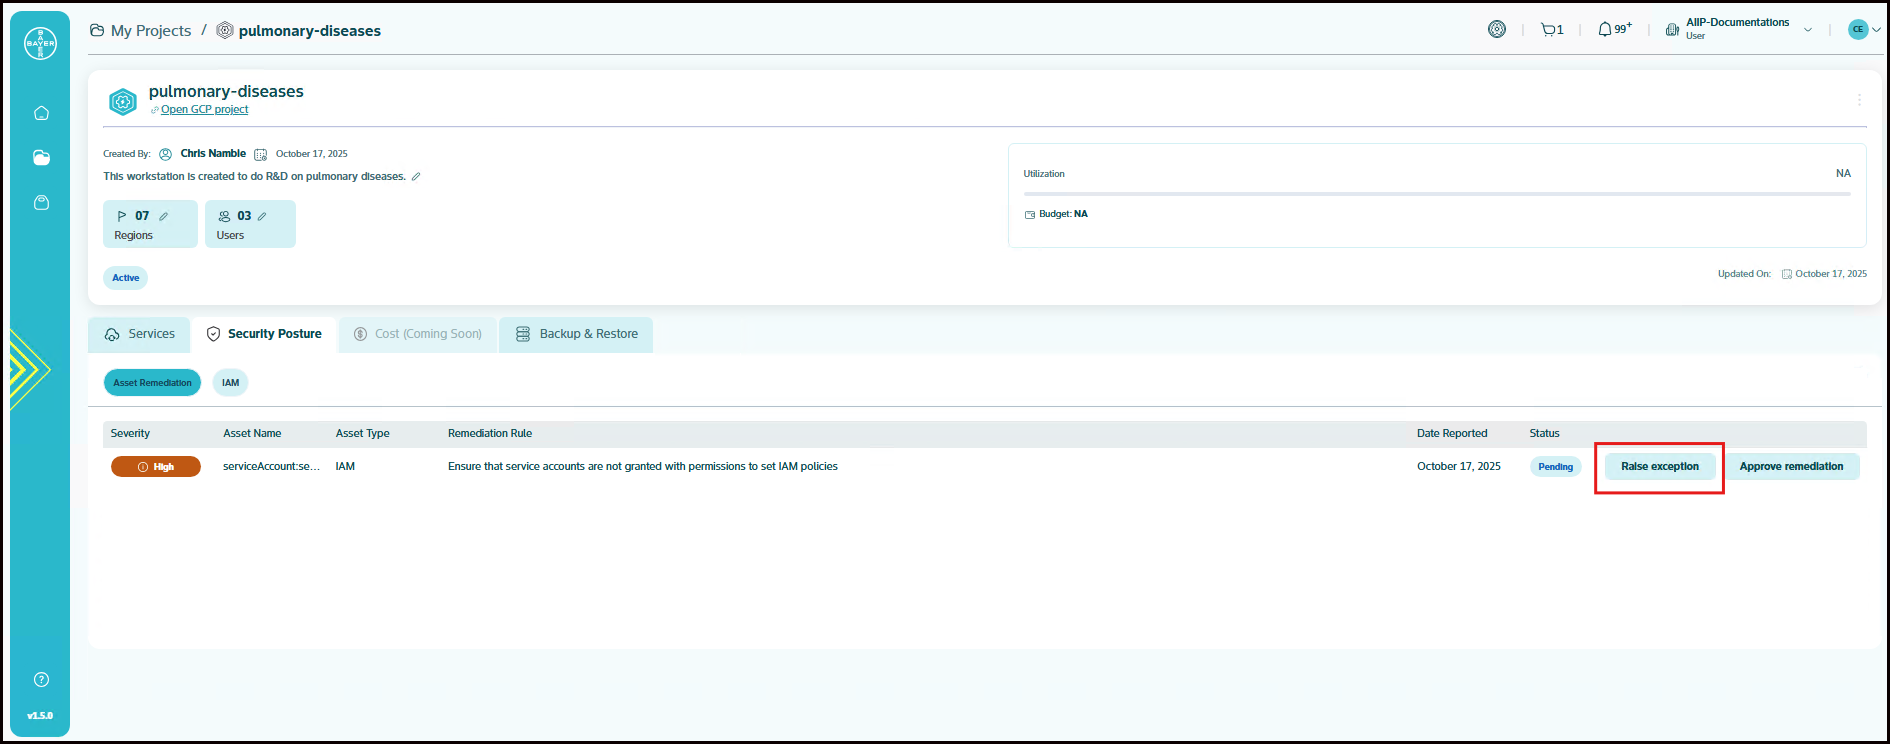Click the help question mark icon
This screenshot has height=744, width=1890.
tap(41, 680)
